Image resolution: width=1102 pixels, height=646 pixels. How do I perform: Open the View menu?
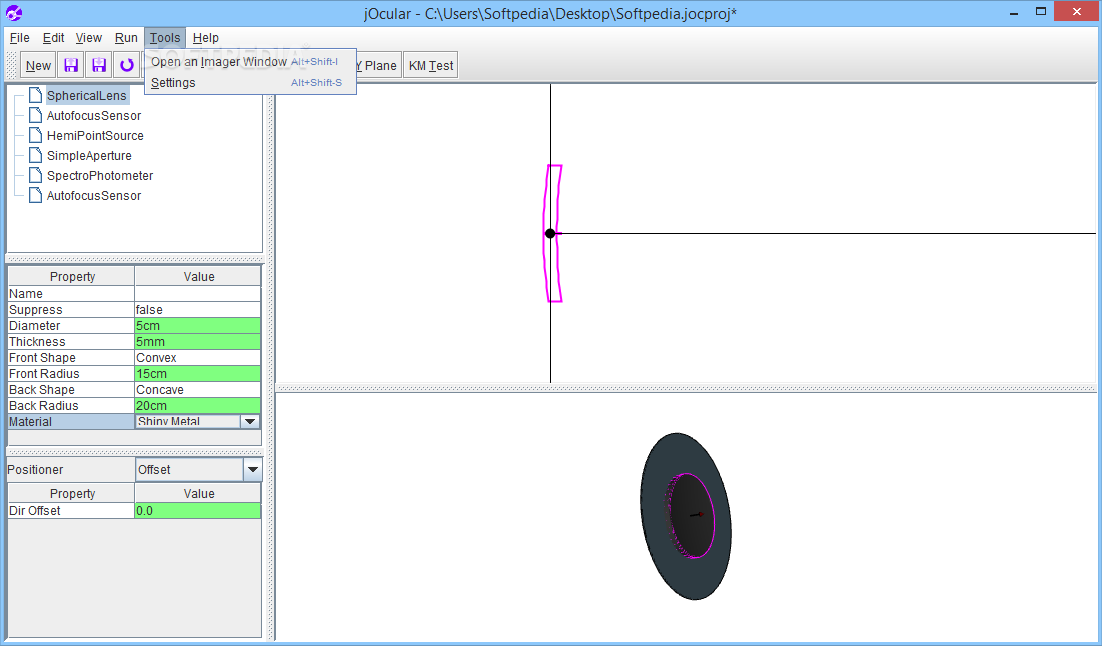pyautogui.click(x=89, y=38)
